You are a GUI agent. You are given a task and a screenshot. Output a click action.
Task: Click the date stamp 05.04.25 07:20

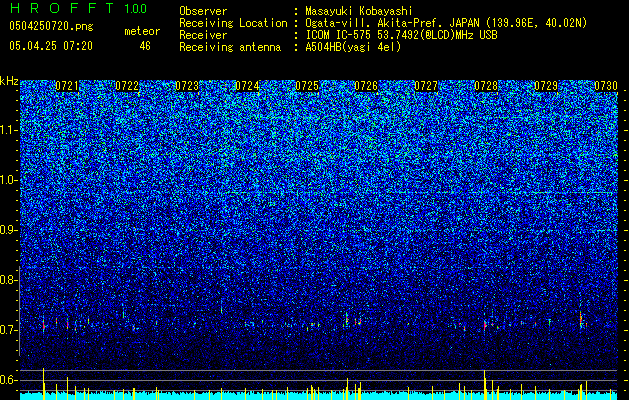pos(51,46)
